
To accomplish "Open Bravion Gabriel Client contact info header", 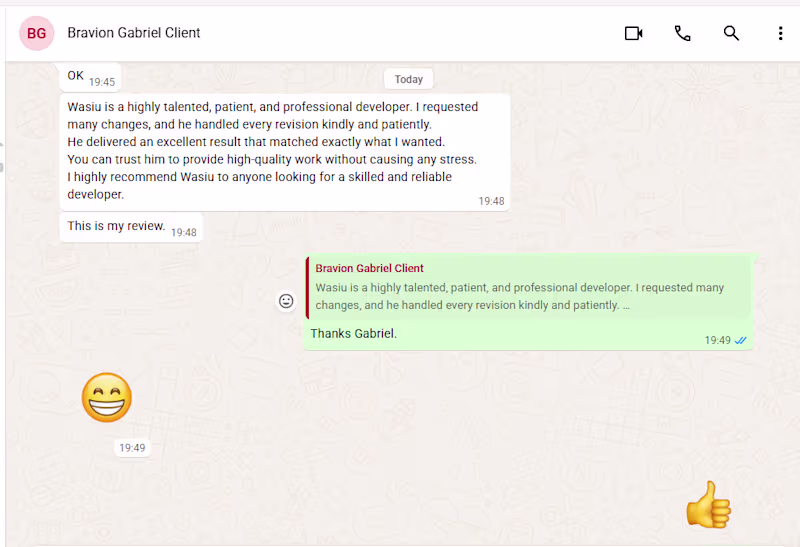I will pos(134,33).
